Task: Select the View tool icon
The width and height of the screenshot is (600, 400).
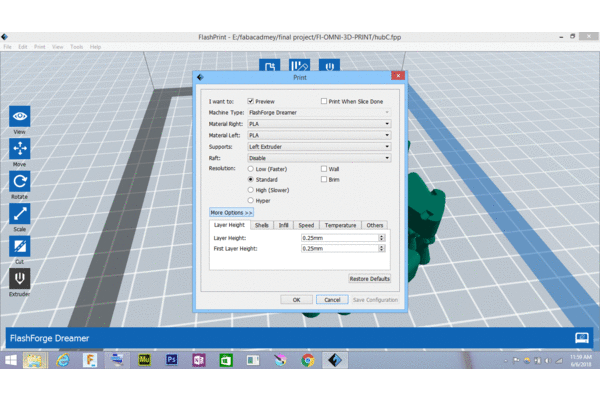Action: coord(20,116)
